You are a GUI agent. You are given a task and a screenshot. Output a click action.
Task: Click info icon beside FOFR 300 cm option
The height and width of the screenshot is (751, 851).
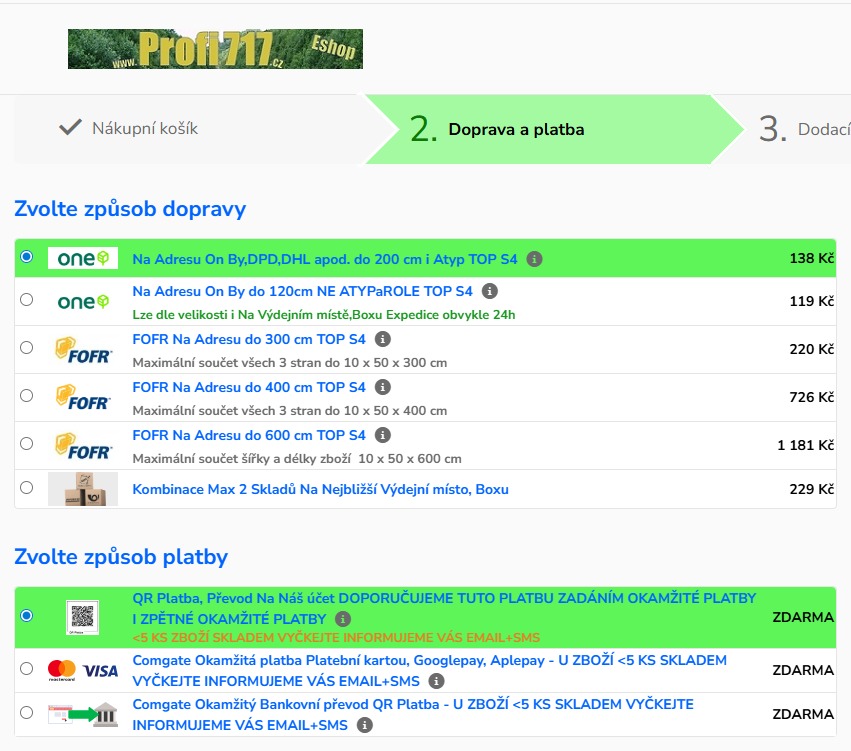383,339
